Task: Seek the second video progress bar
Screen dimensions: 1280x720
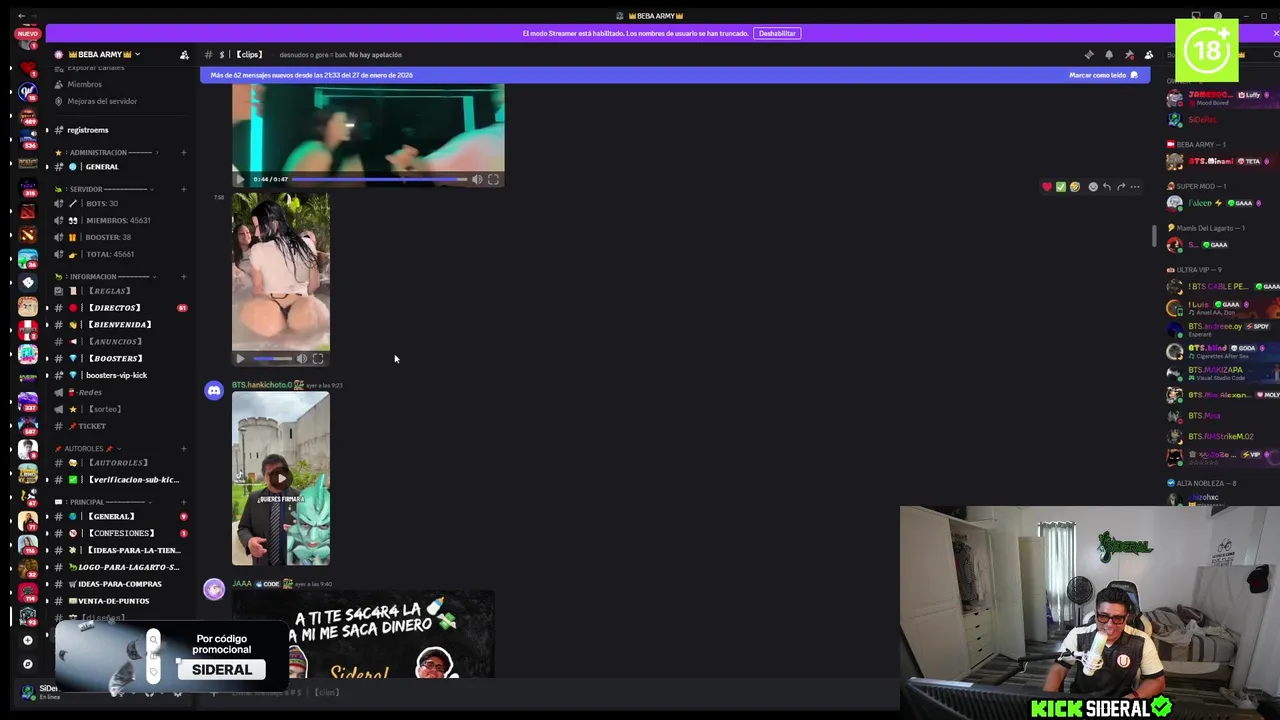Action: pos(272,359)
